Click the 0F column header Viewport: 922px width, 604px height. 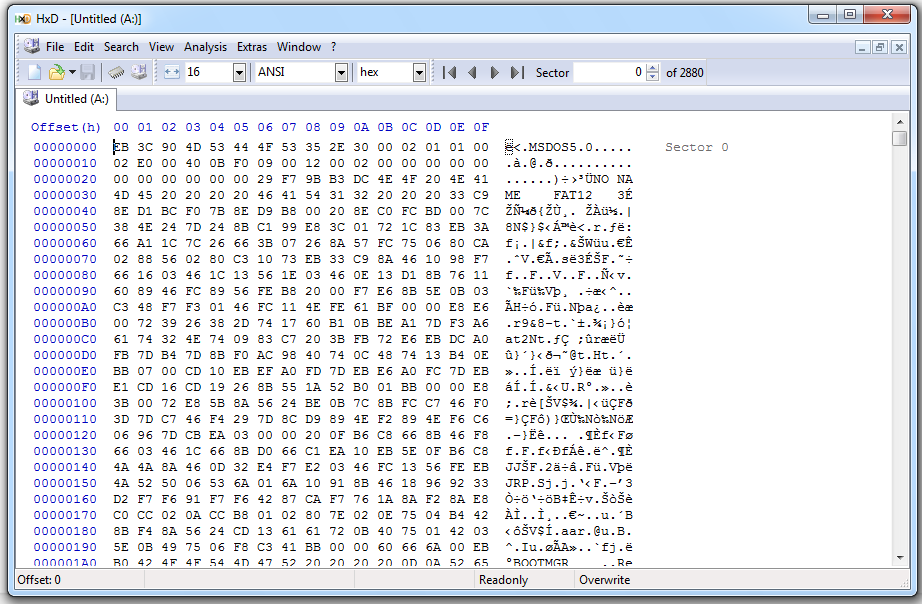pos(481,127)
